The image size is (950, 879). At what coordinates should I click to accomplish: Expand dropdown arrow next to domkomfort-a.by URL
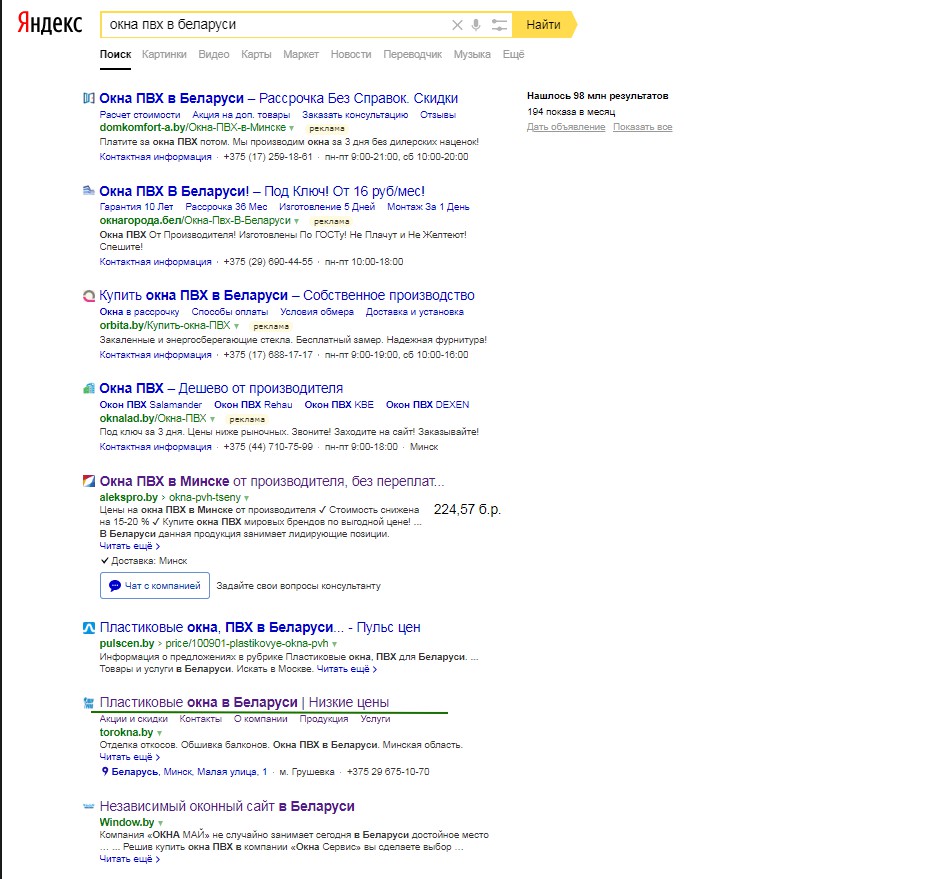(x=291, y=128)
